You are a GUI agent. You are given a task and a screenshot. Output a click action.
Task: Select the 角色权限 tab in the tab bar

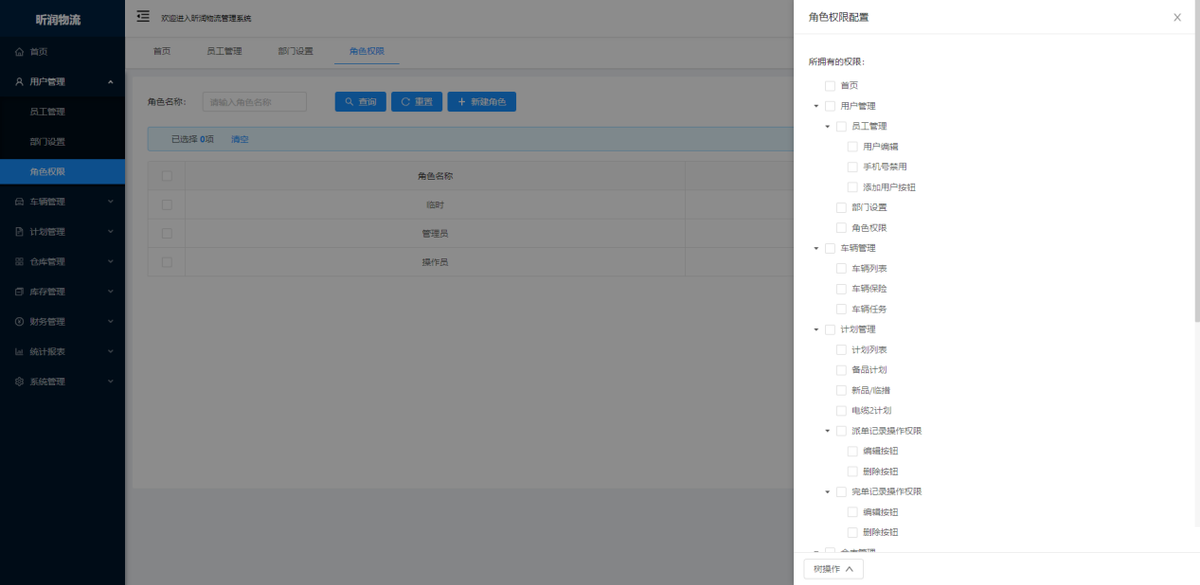coord(367,51)
